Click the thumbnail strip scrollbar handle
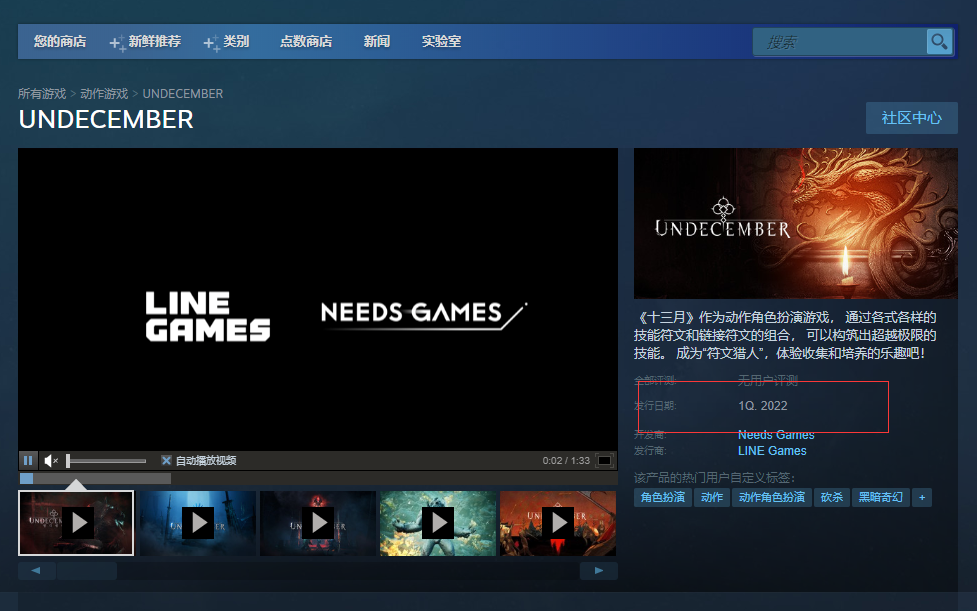Viewport: 977px width, 611px height. [87, 571]
